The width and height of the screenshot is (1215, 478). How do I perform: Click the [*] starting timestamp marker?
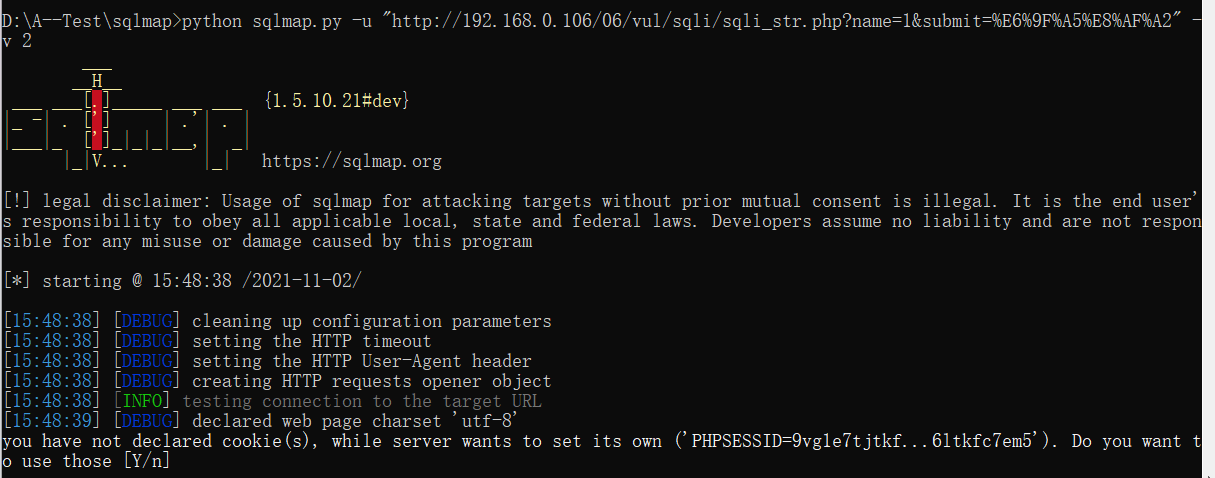17,281
